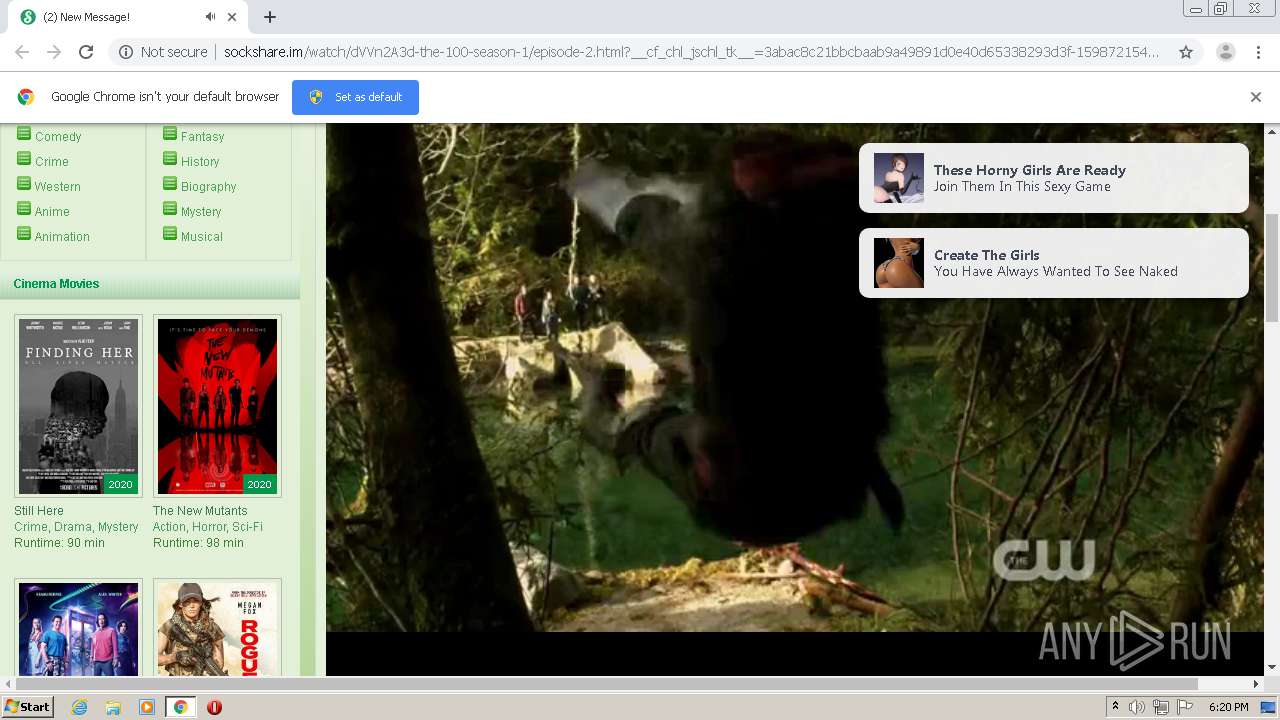Click the green list icon beside Western
This screenshot has height=720, width=1280.
(x=24, y=184)
